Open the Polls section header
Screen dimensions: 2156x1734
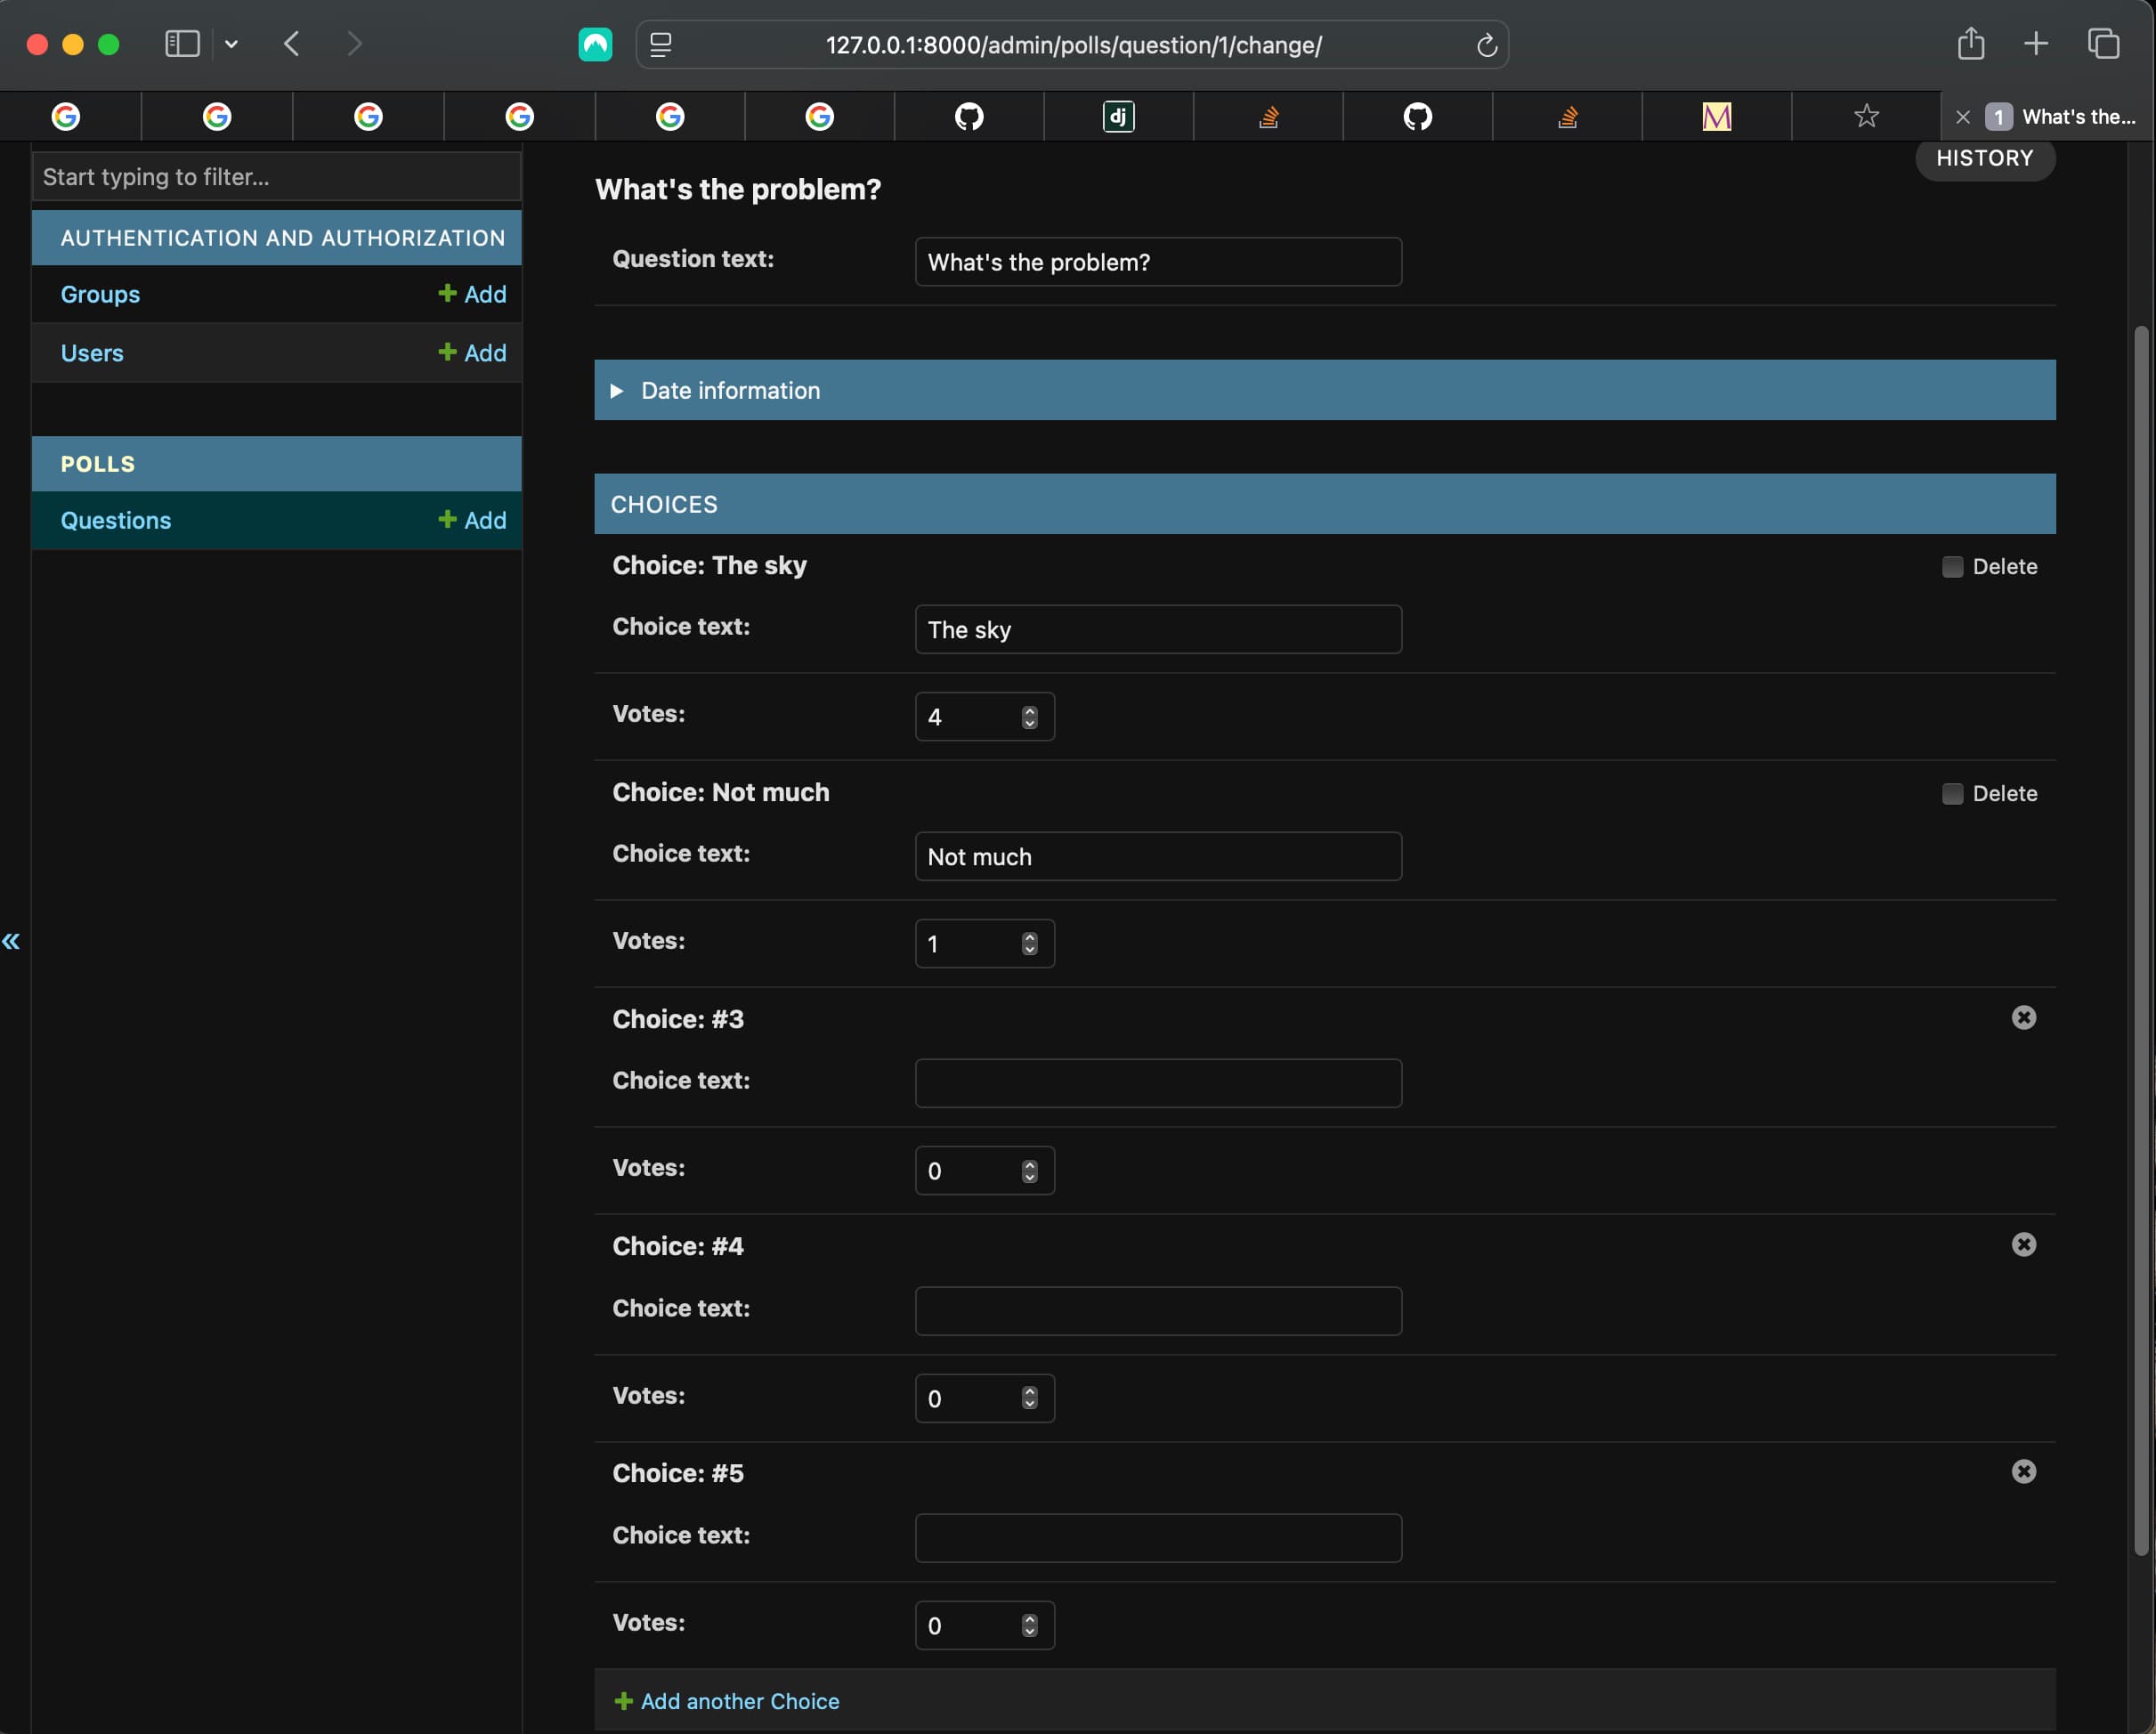tap(98, 464)
